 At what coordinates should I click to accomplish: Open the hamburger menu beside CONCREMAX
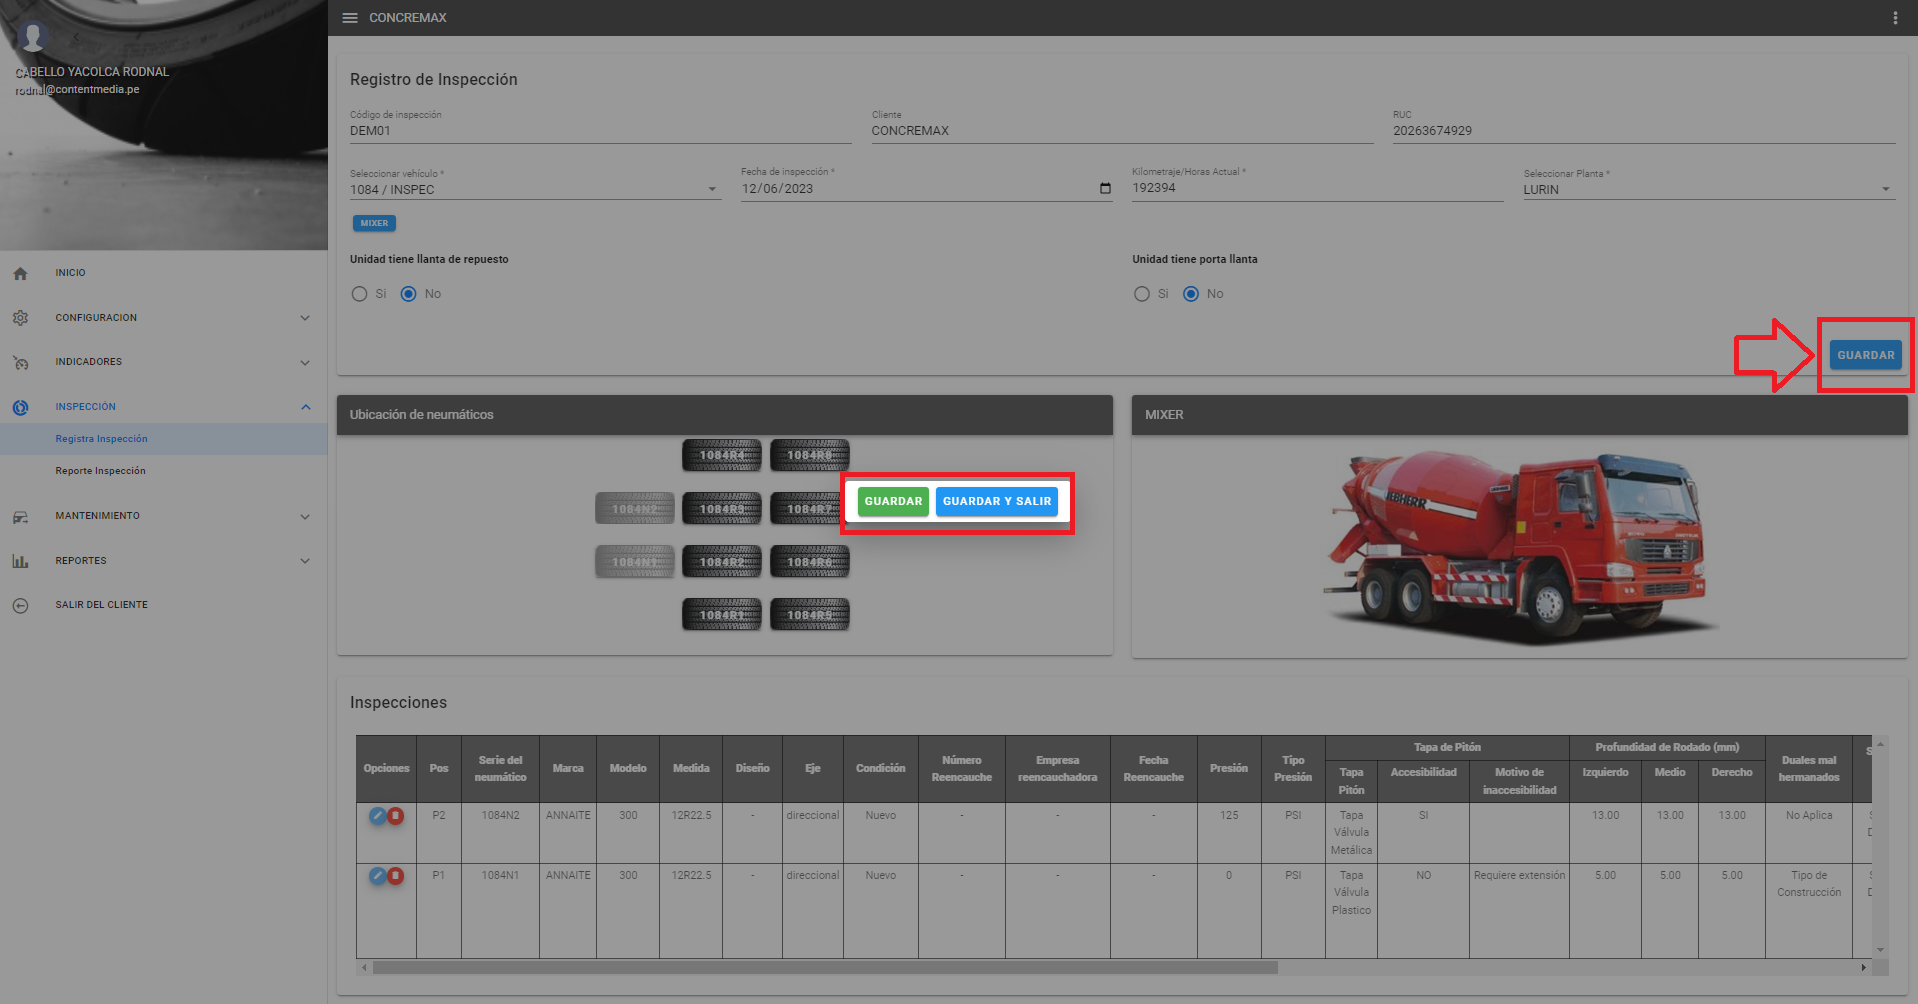point(349,18)
